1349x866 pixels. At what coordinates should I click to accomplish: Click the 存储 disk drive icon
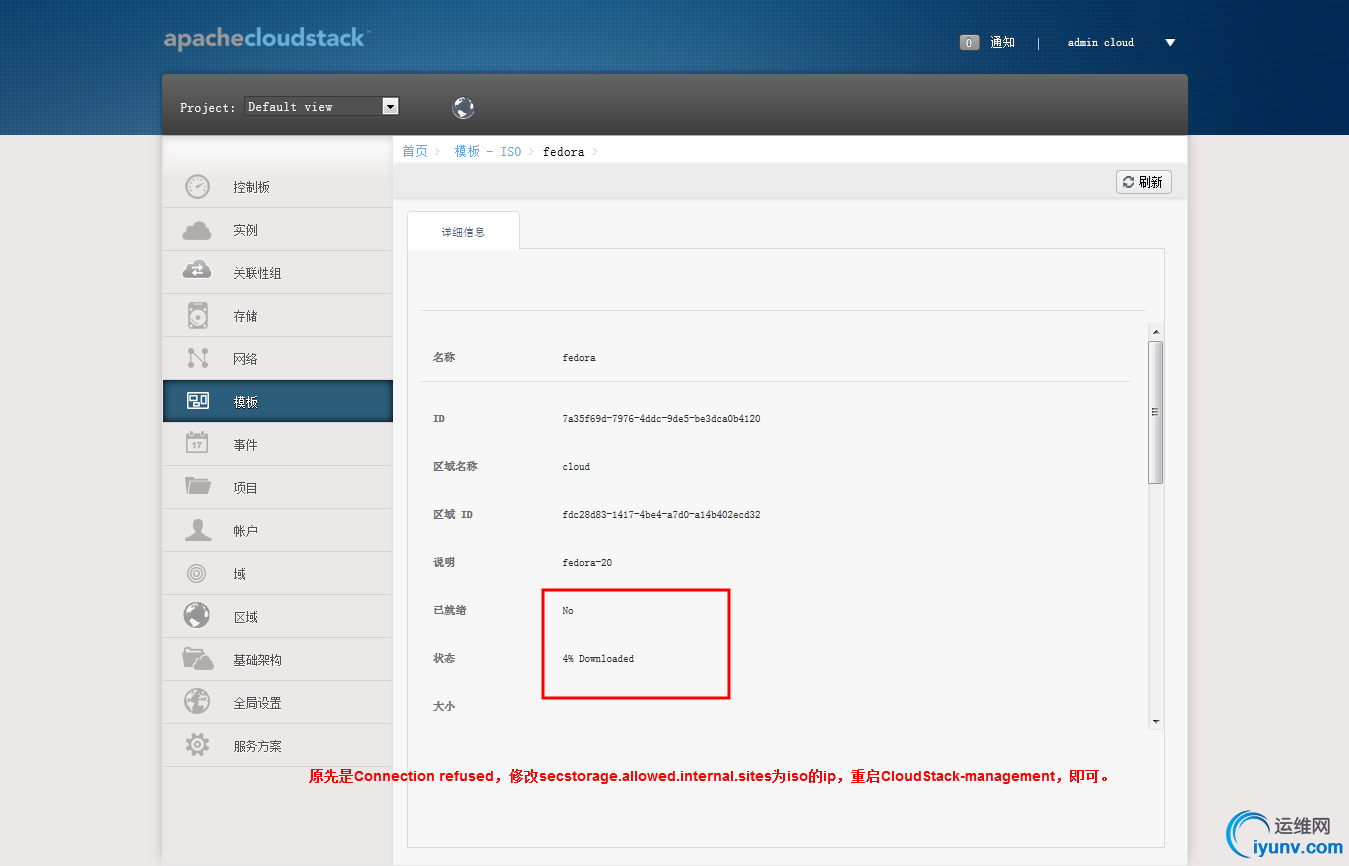click(x=198, y=316)
